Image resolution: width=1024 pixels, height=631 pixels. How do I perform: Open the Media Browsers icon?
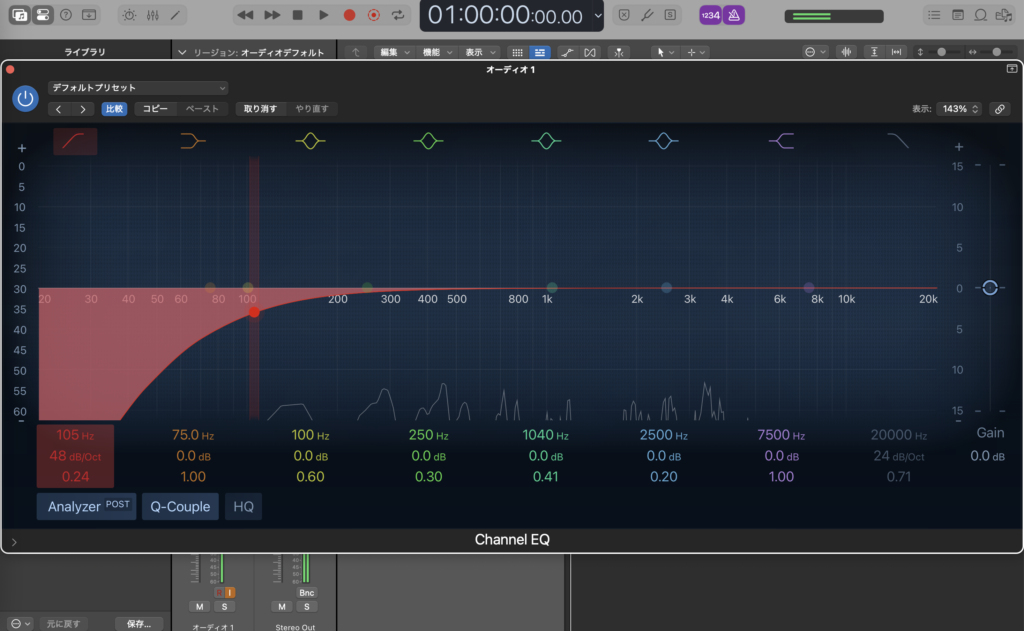click(1004, 15)
